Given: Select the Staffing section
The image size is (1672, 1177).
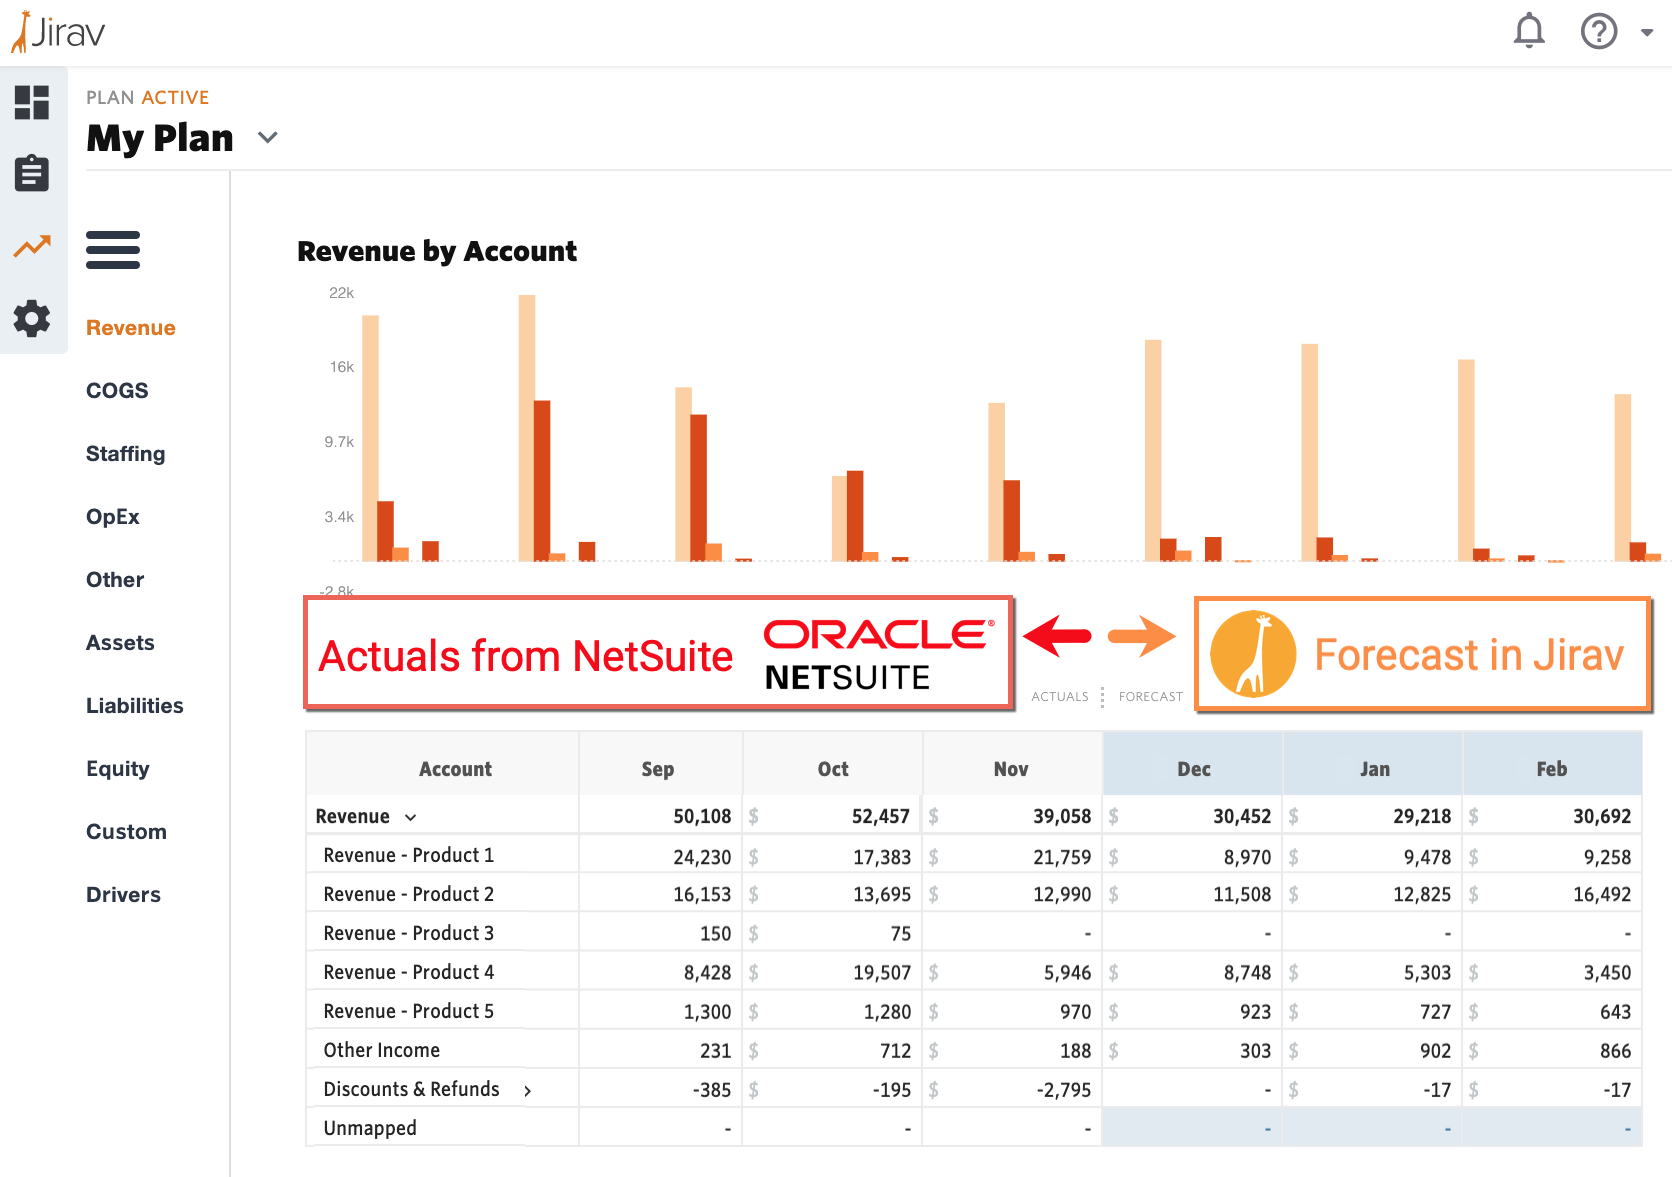Looking at the screenshot, I should click(x=125, y=453).
